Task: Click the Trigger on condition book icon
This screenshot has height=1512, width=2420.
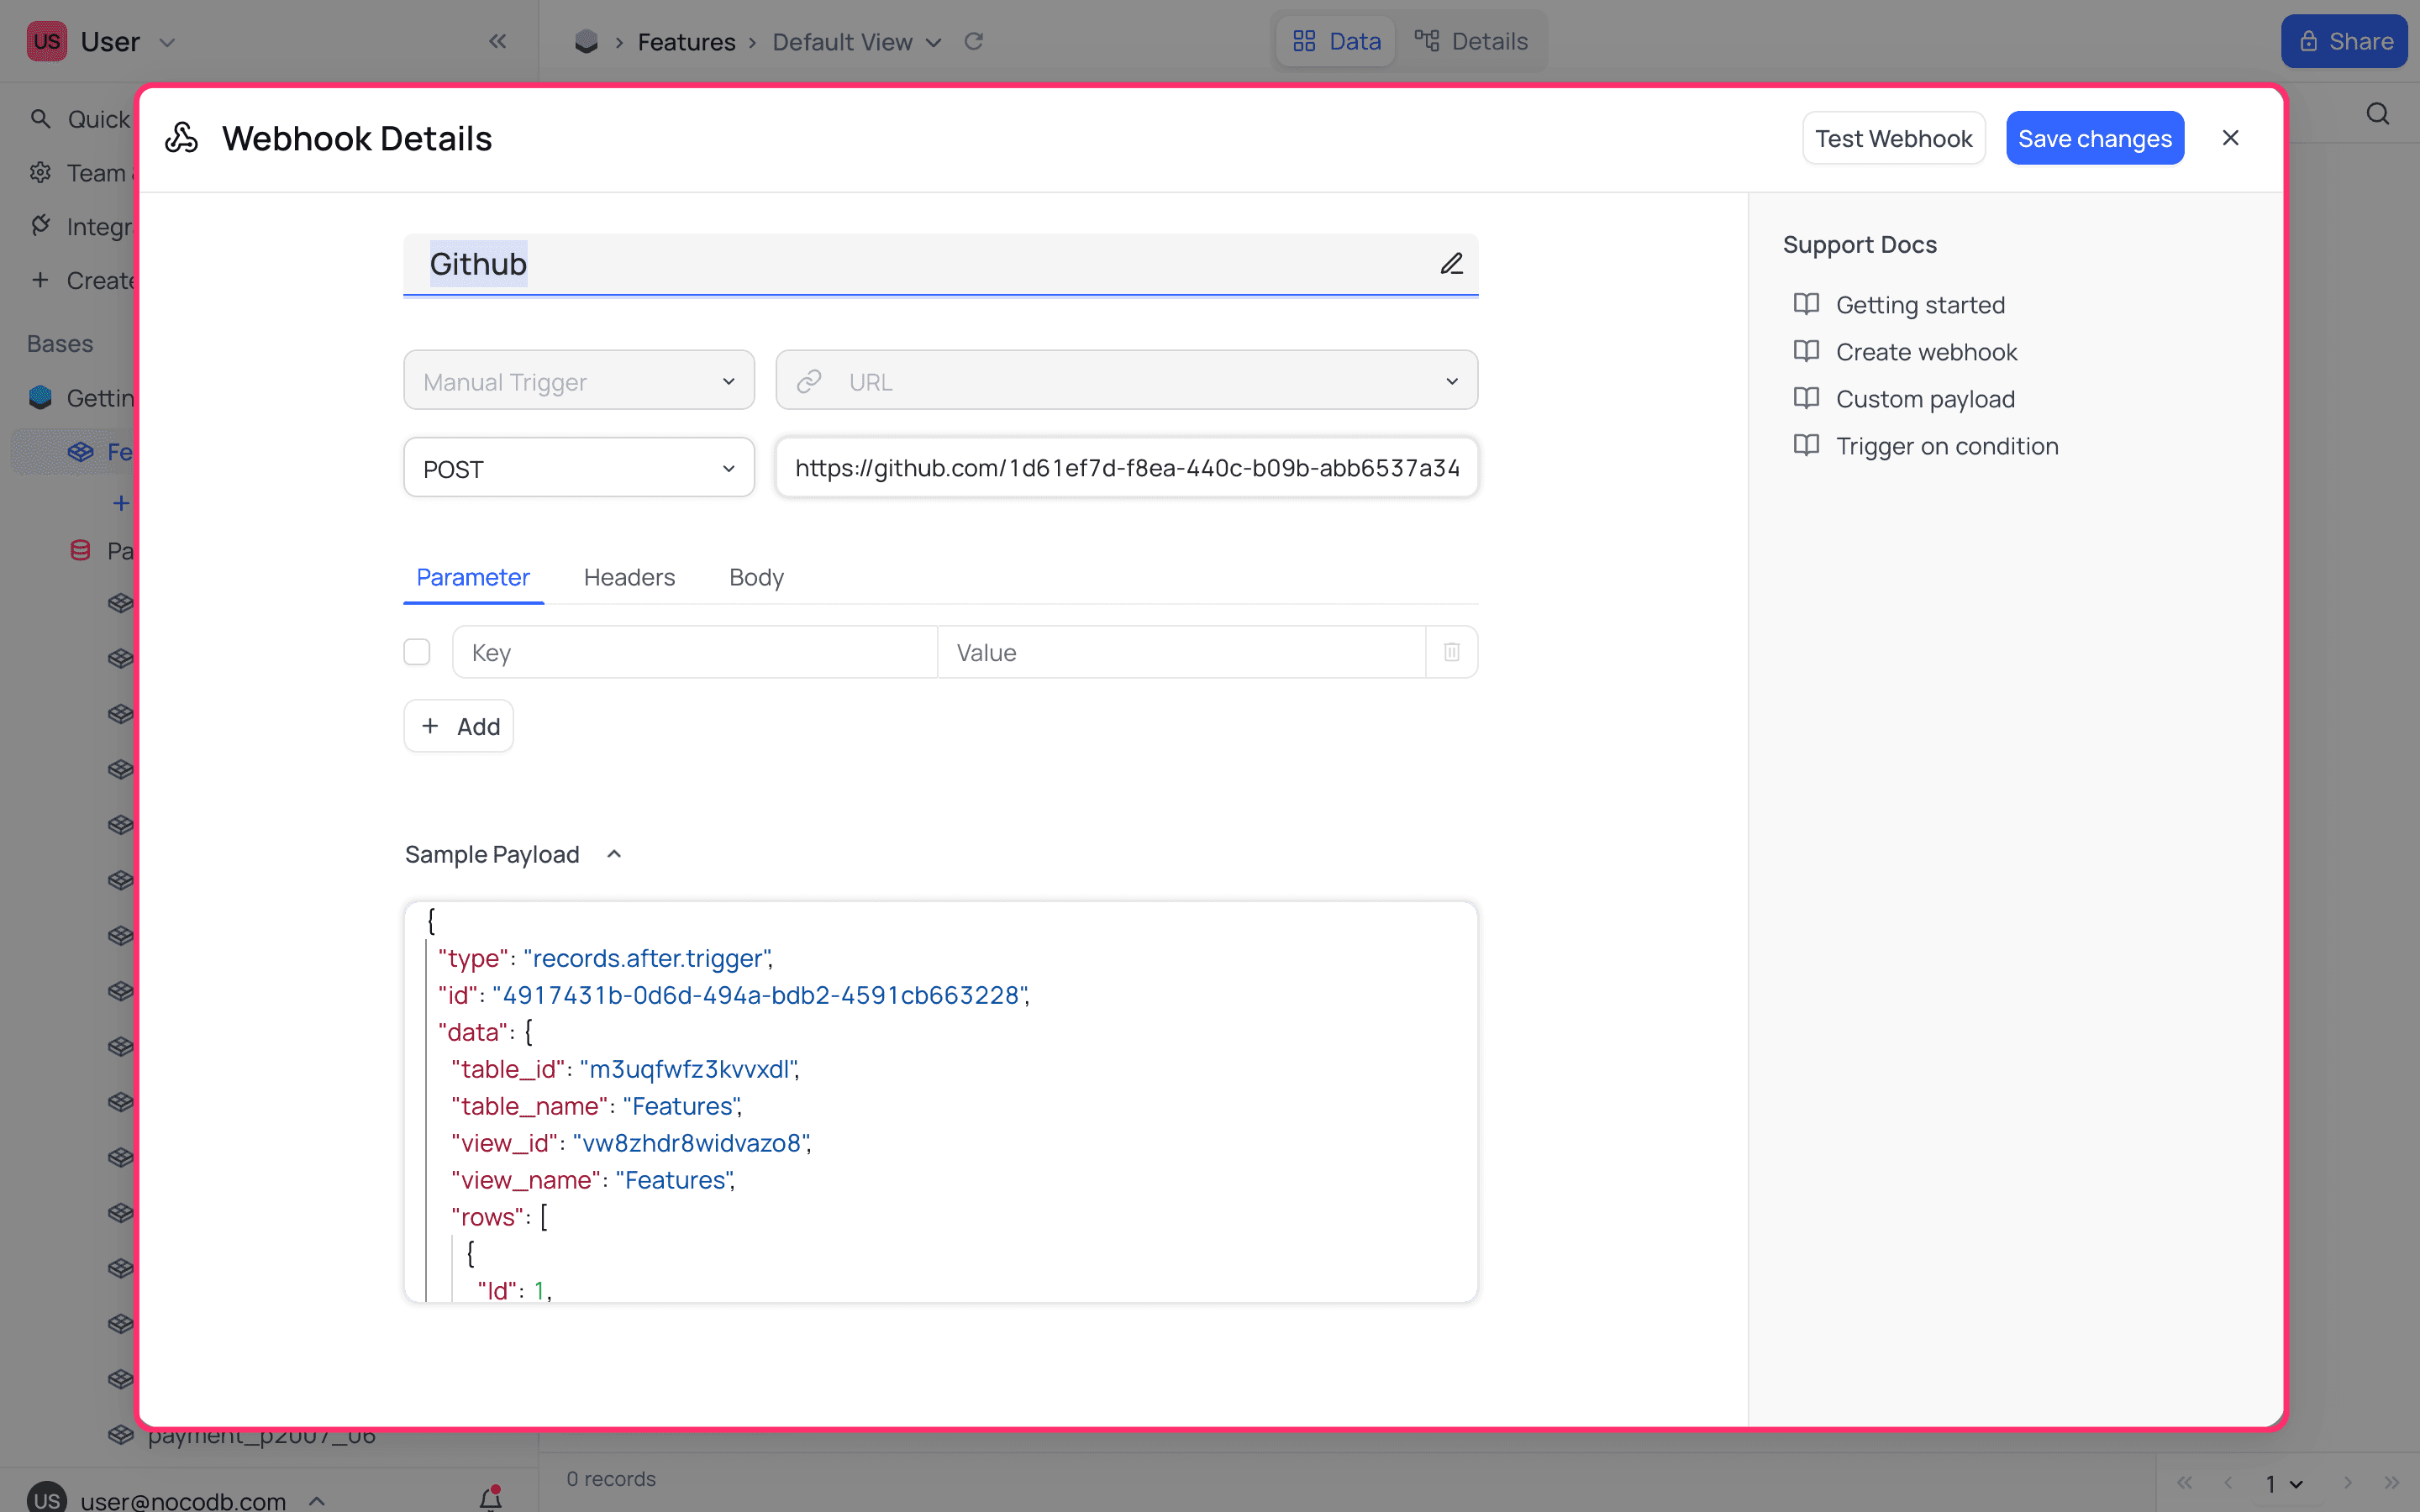Action: pyautogui.click(x=1806, y=446)
